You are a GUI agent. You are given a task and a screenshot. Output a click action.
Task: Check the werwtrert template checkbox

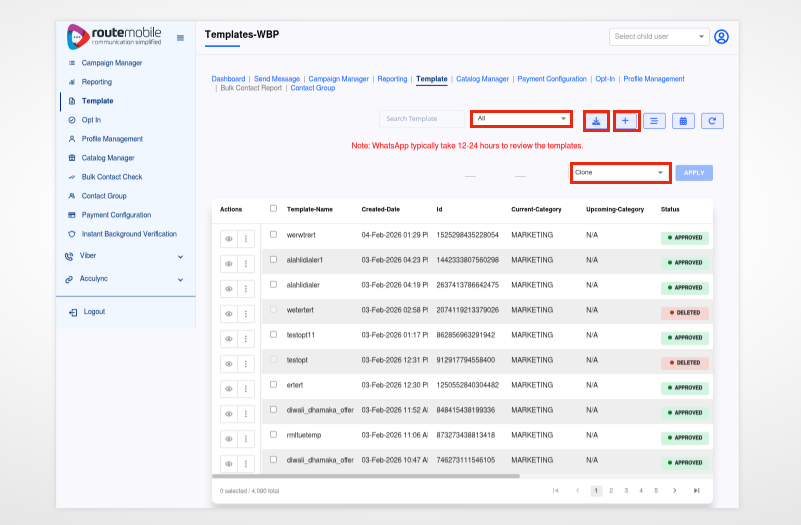click(x=273, y=234)
